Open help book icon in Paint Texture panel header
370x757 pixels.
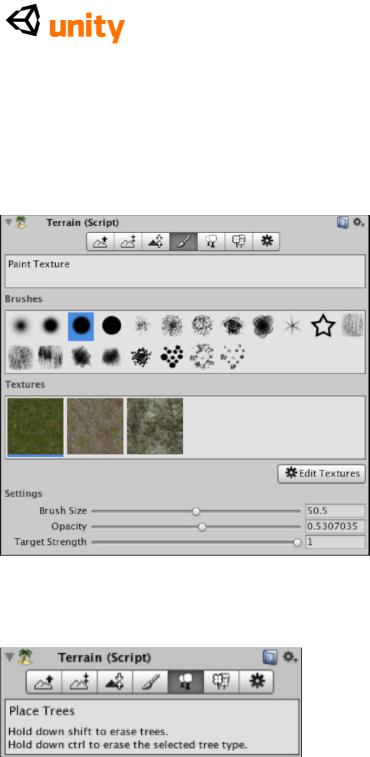(342, 223)
